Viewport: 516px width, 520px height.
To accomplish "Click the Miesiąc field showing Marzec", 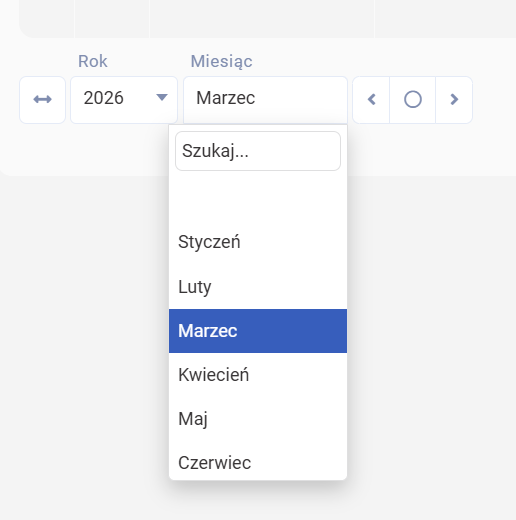I will coord(265,99).
